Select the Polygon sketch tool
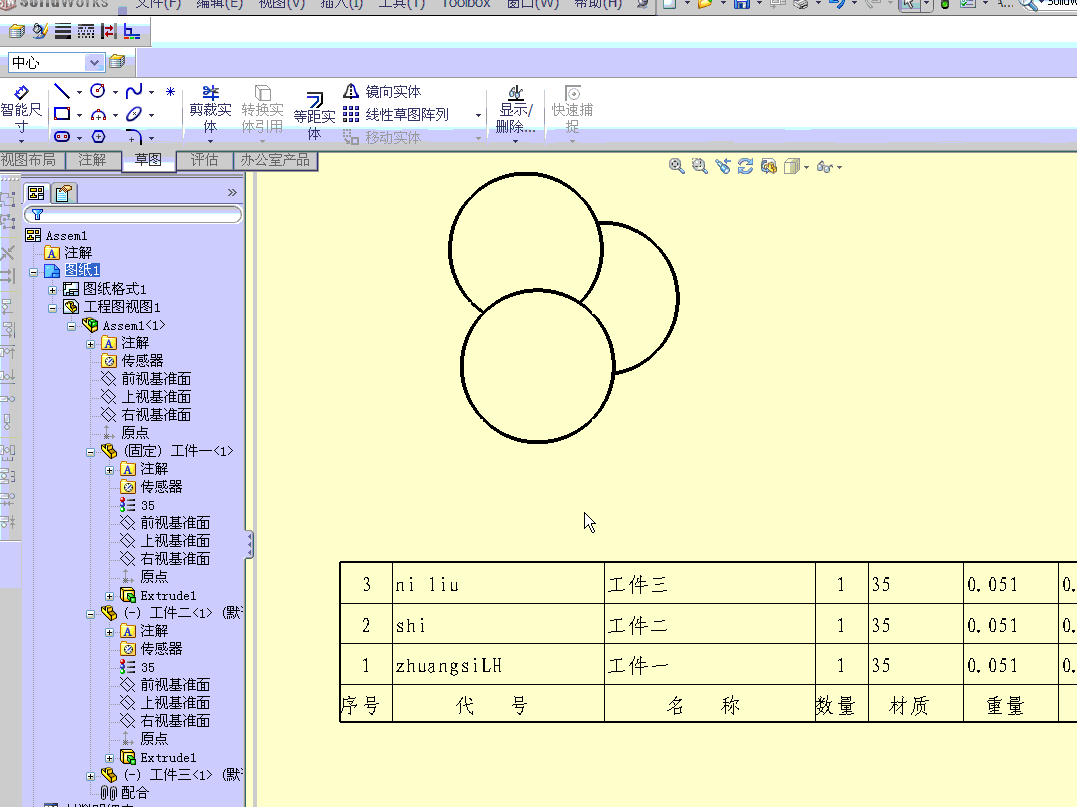The height and width of the screenshot is (807, 1077). (98, 136)
